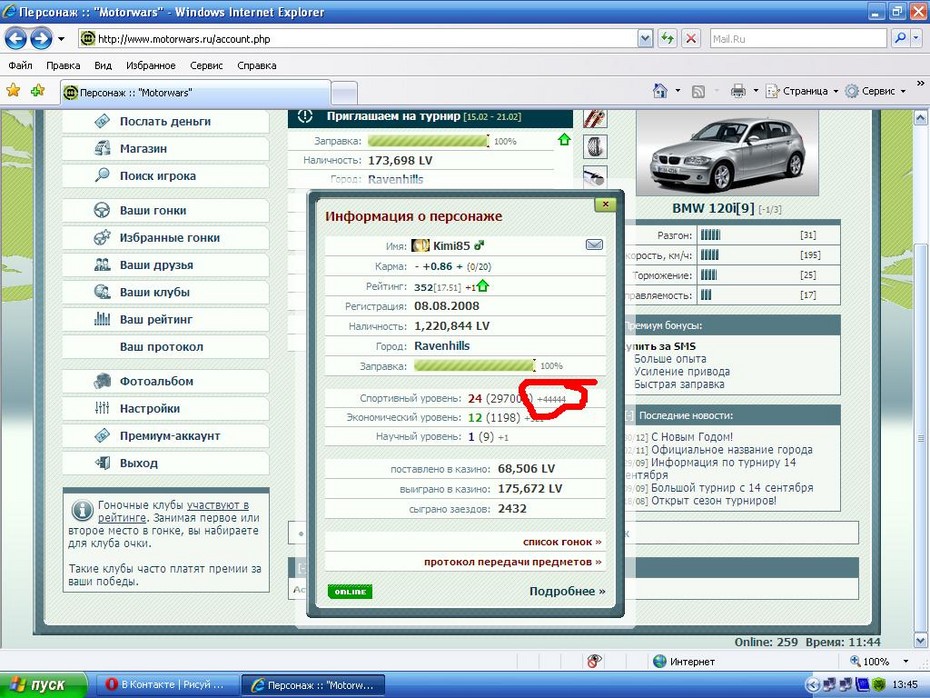The height and width of the screenshot is (698, 930).
Task: Open Ваш протокол sidebar item
Action: [x=165, y=346]
